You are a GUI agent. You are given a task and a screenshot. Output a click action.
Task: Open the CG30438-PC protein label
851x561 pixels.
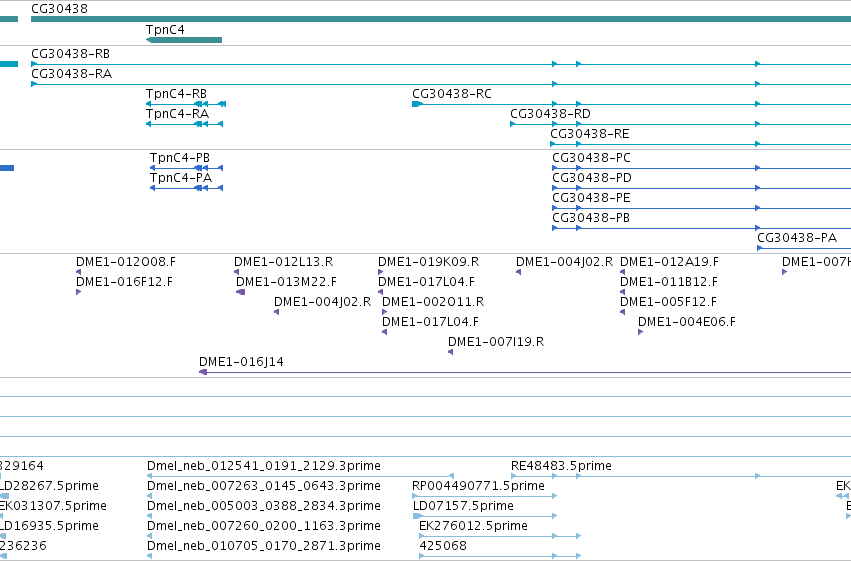[x=591, y=158]
